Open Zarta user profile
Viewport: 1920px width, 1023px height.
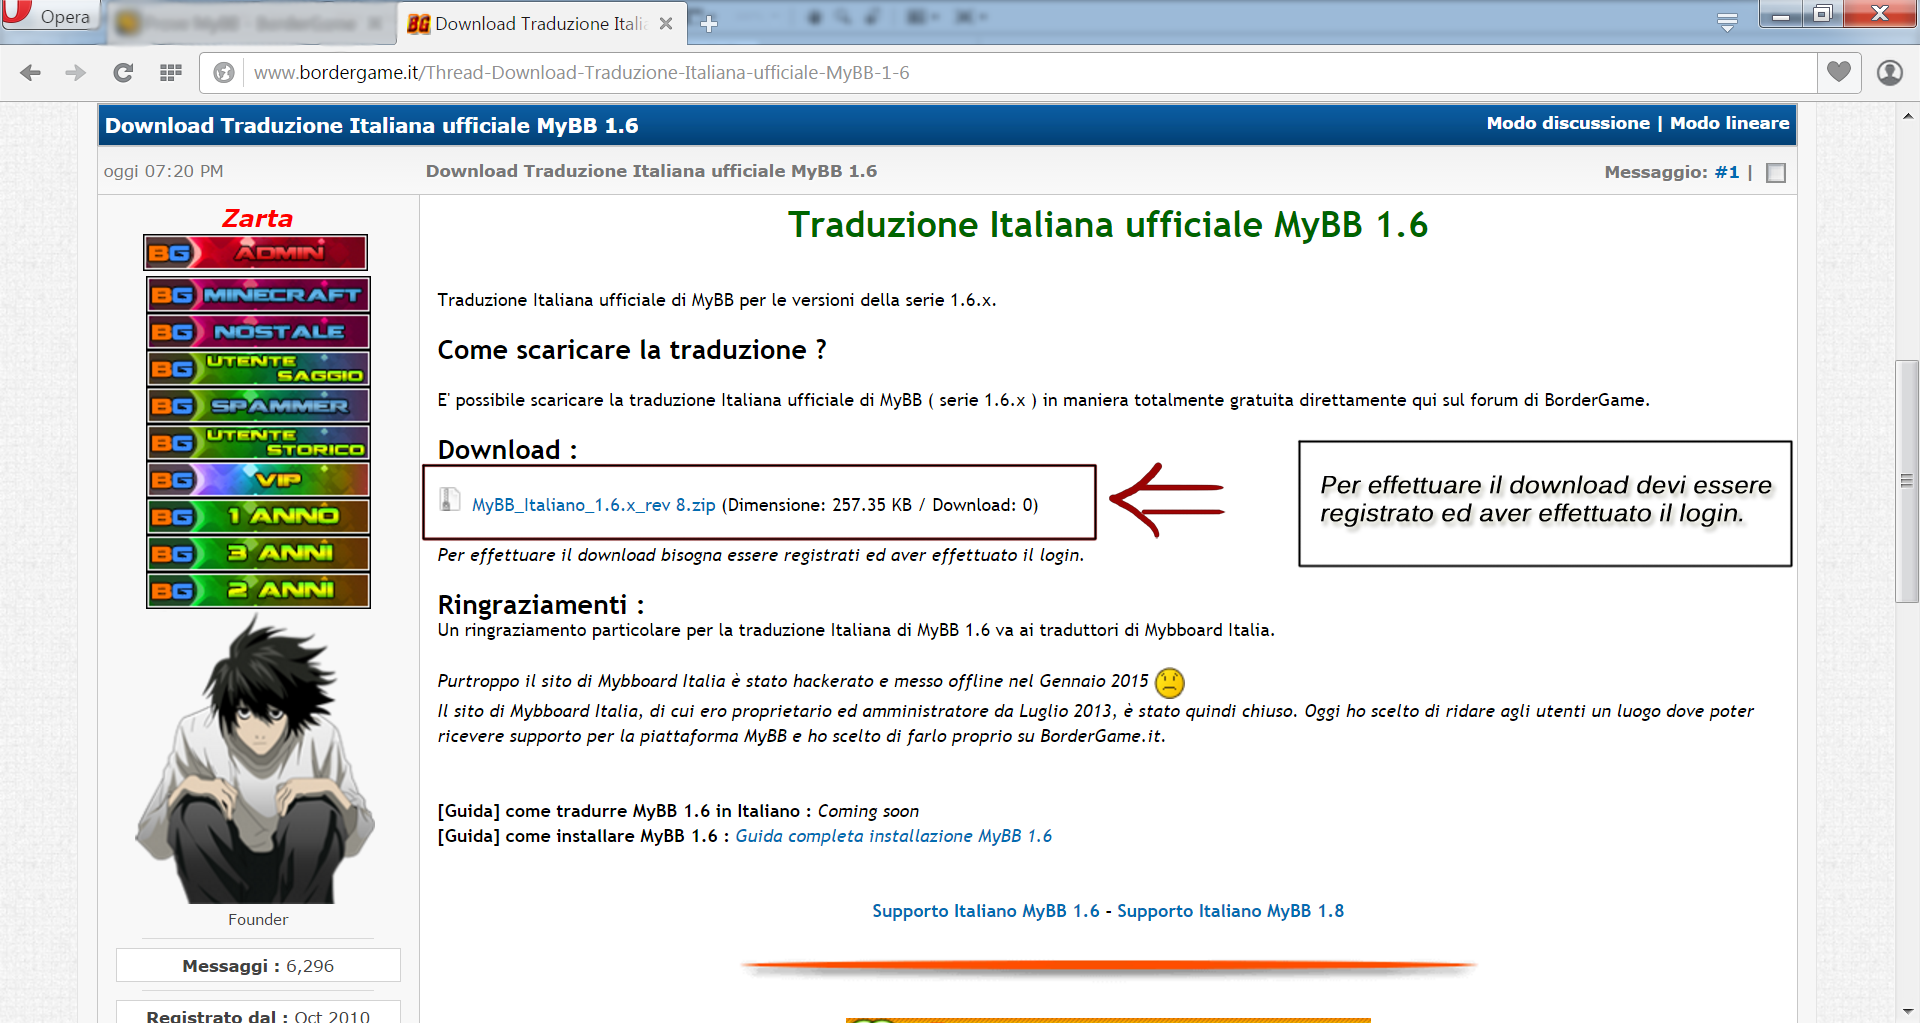pyautogui.click(x=257, y=218)
